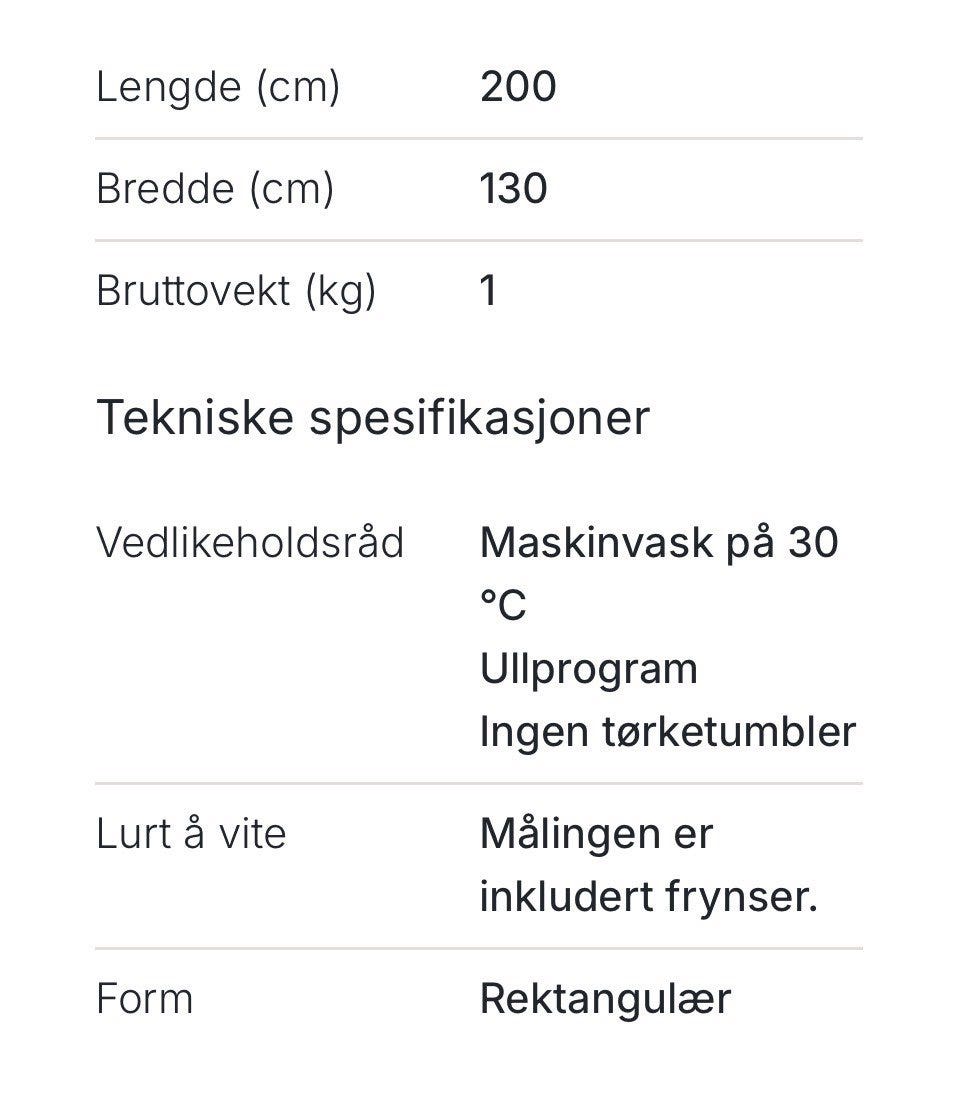Click the Ingen tørketumbler instruction

(x=668, y=731)
